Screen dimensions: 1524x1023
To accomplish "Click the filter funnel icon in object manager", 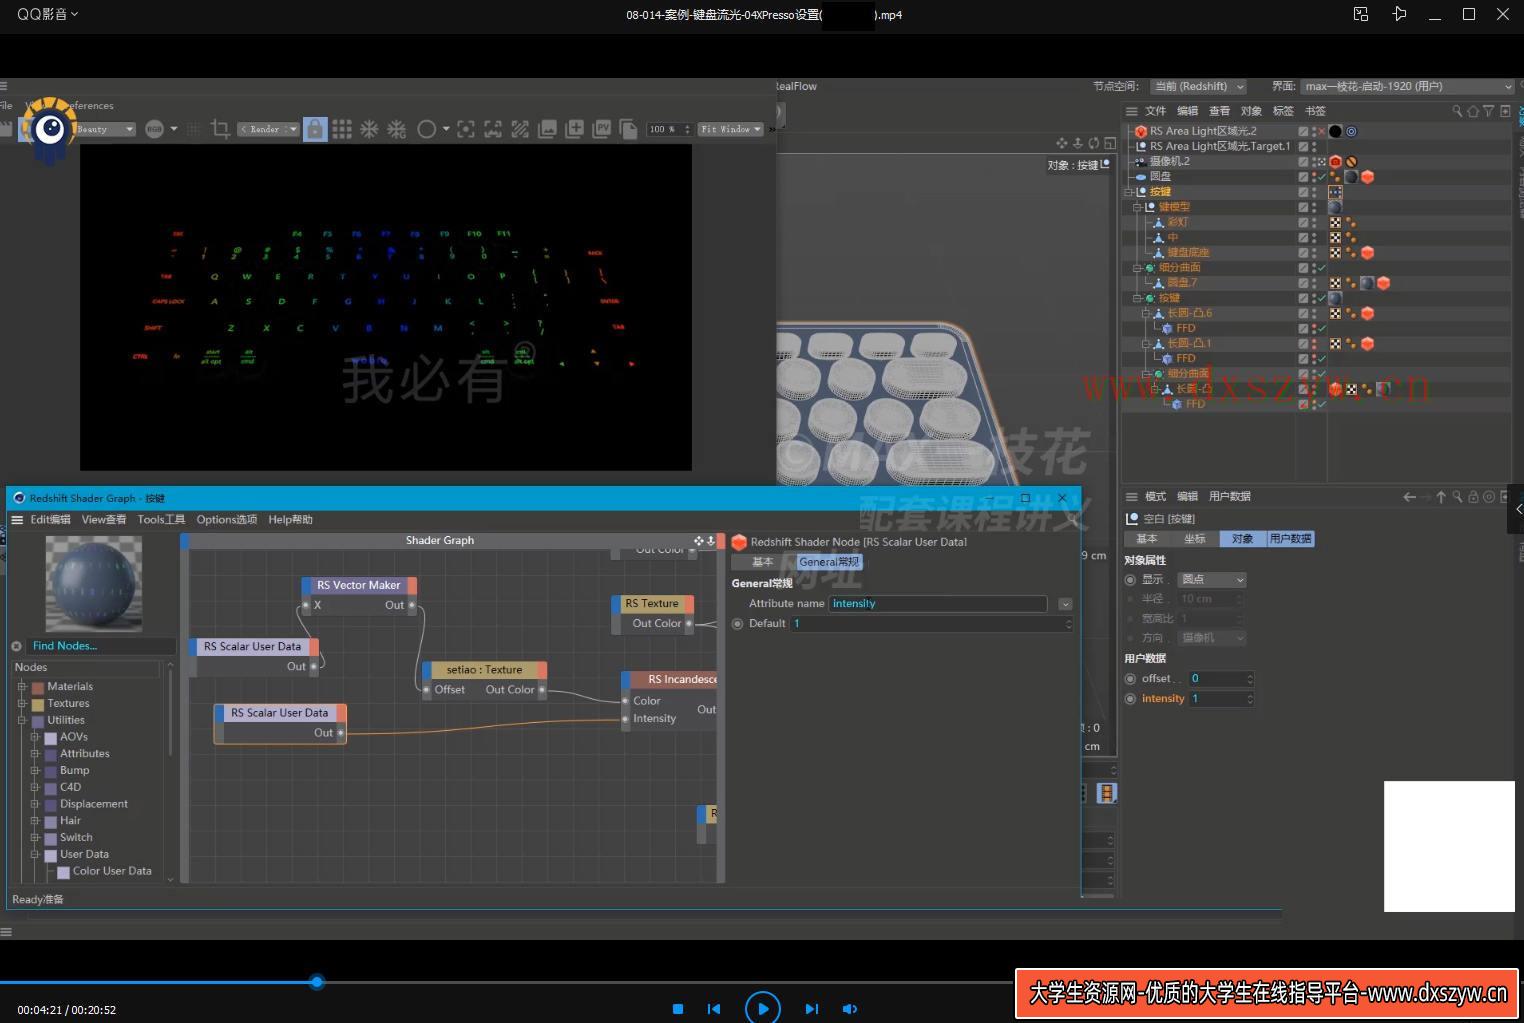I will tap(1489, 111).
